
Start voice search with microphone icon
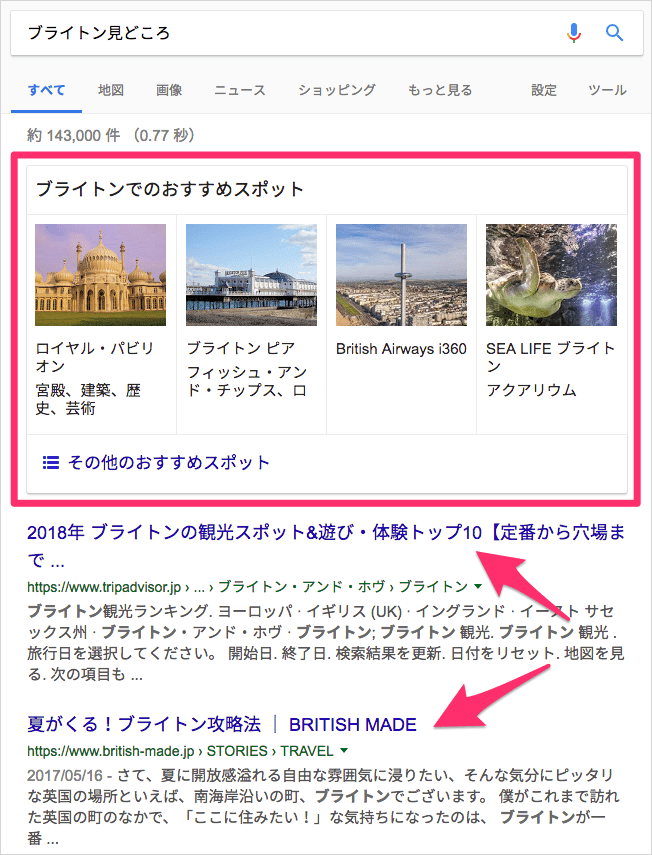[573, 33]
